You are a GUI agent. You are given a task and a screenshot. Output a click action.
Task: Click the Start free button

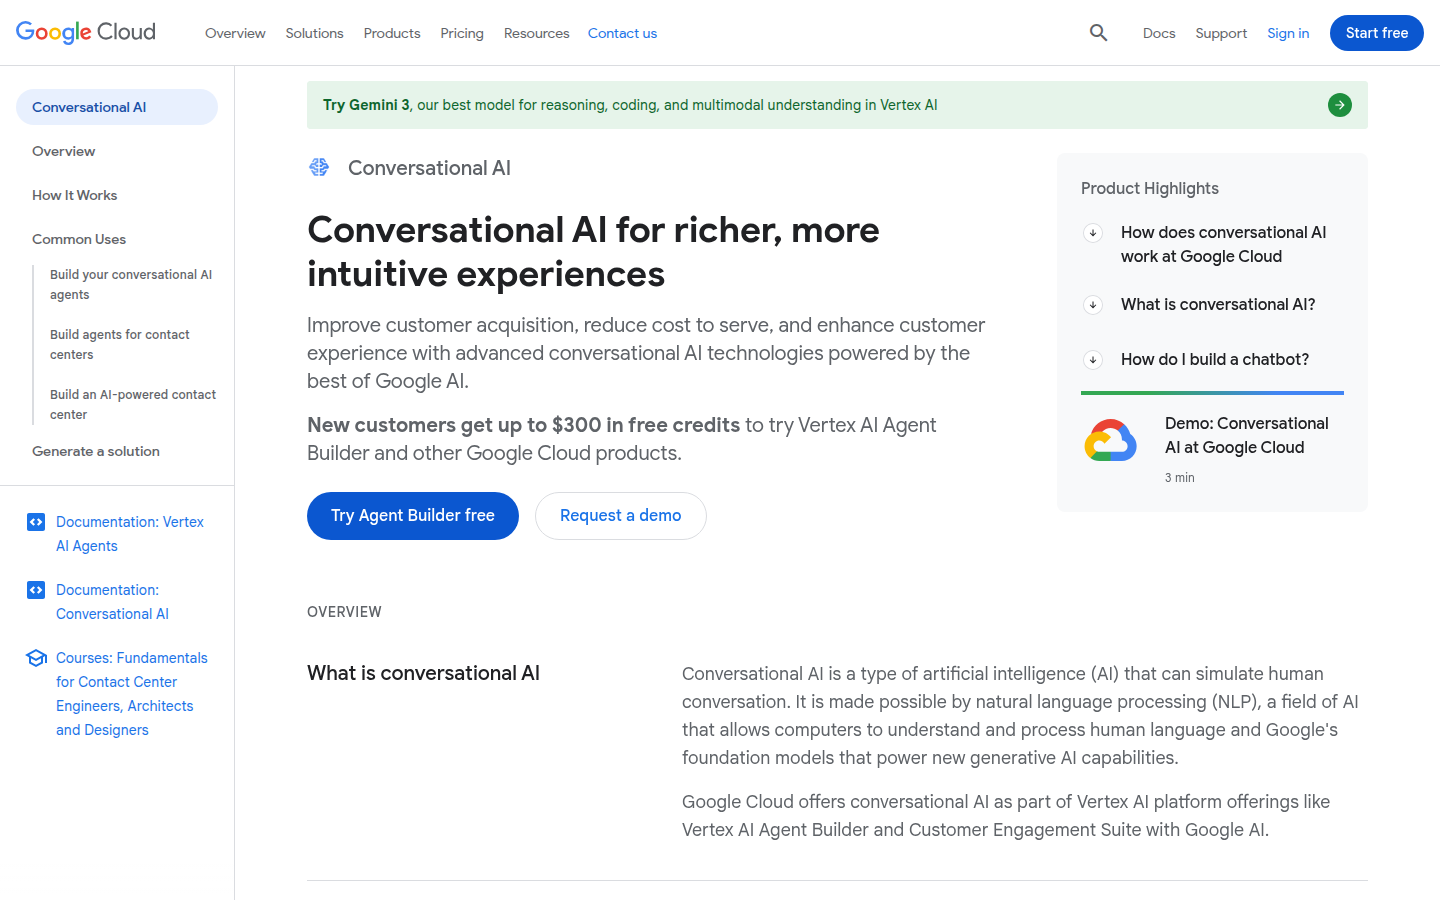coord(1376,33)
